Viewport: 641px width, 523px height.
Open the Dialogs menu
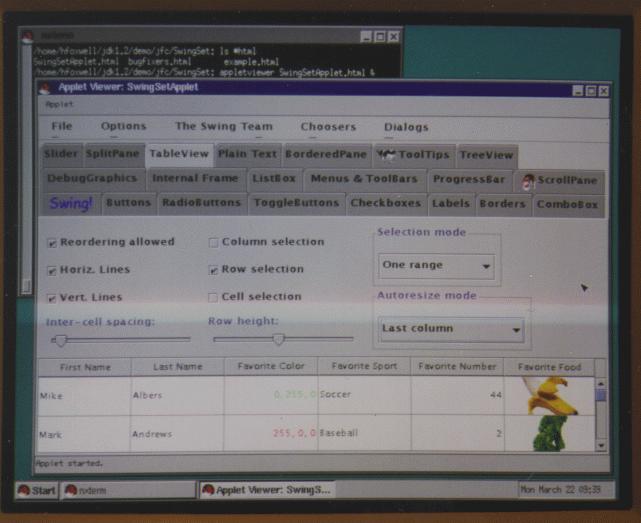click(x=406, y=128)
